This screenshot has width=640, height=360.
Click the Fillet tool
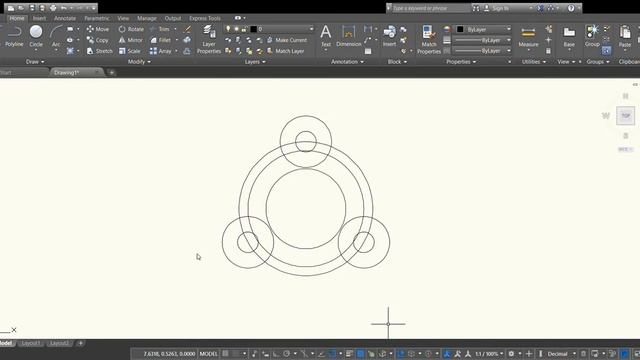click(160, 40)
